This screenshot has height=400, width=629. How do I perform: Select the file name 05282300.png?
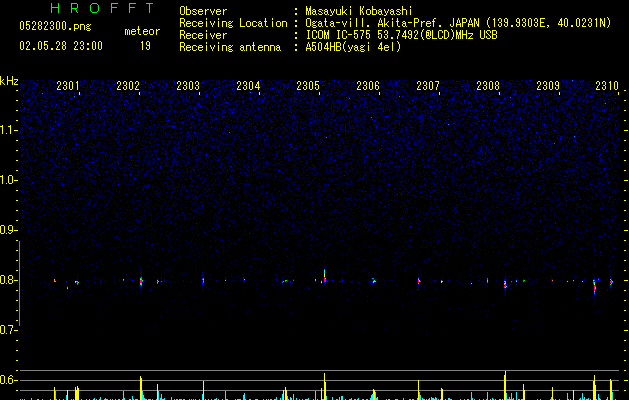[55, 26]
